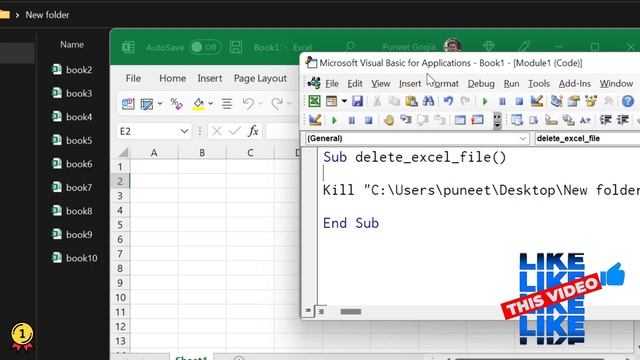Screen dimensions: 640x360
Task: Click the Outdent icon on Edit toolbar
Action: pos(622,120)
